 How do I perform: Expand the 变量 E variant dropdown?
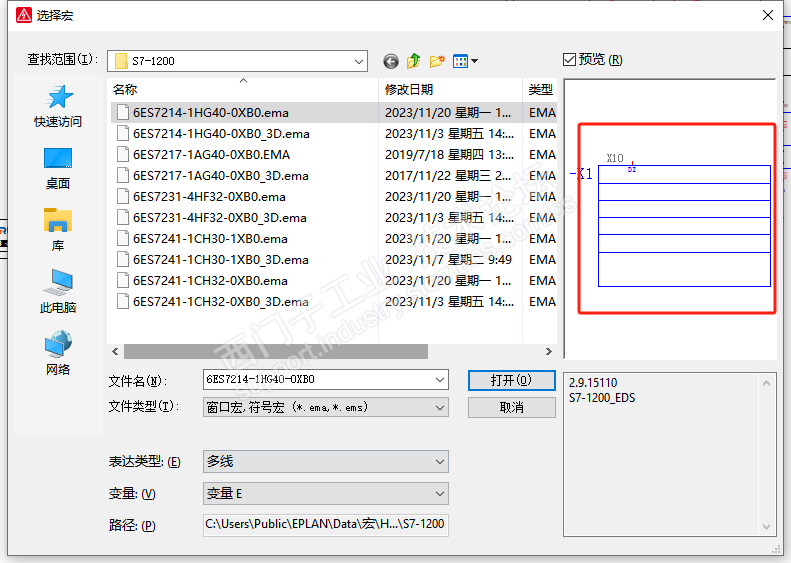(440, 494)
